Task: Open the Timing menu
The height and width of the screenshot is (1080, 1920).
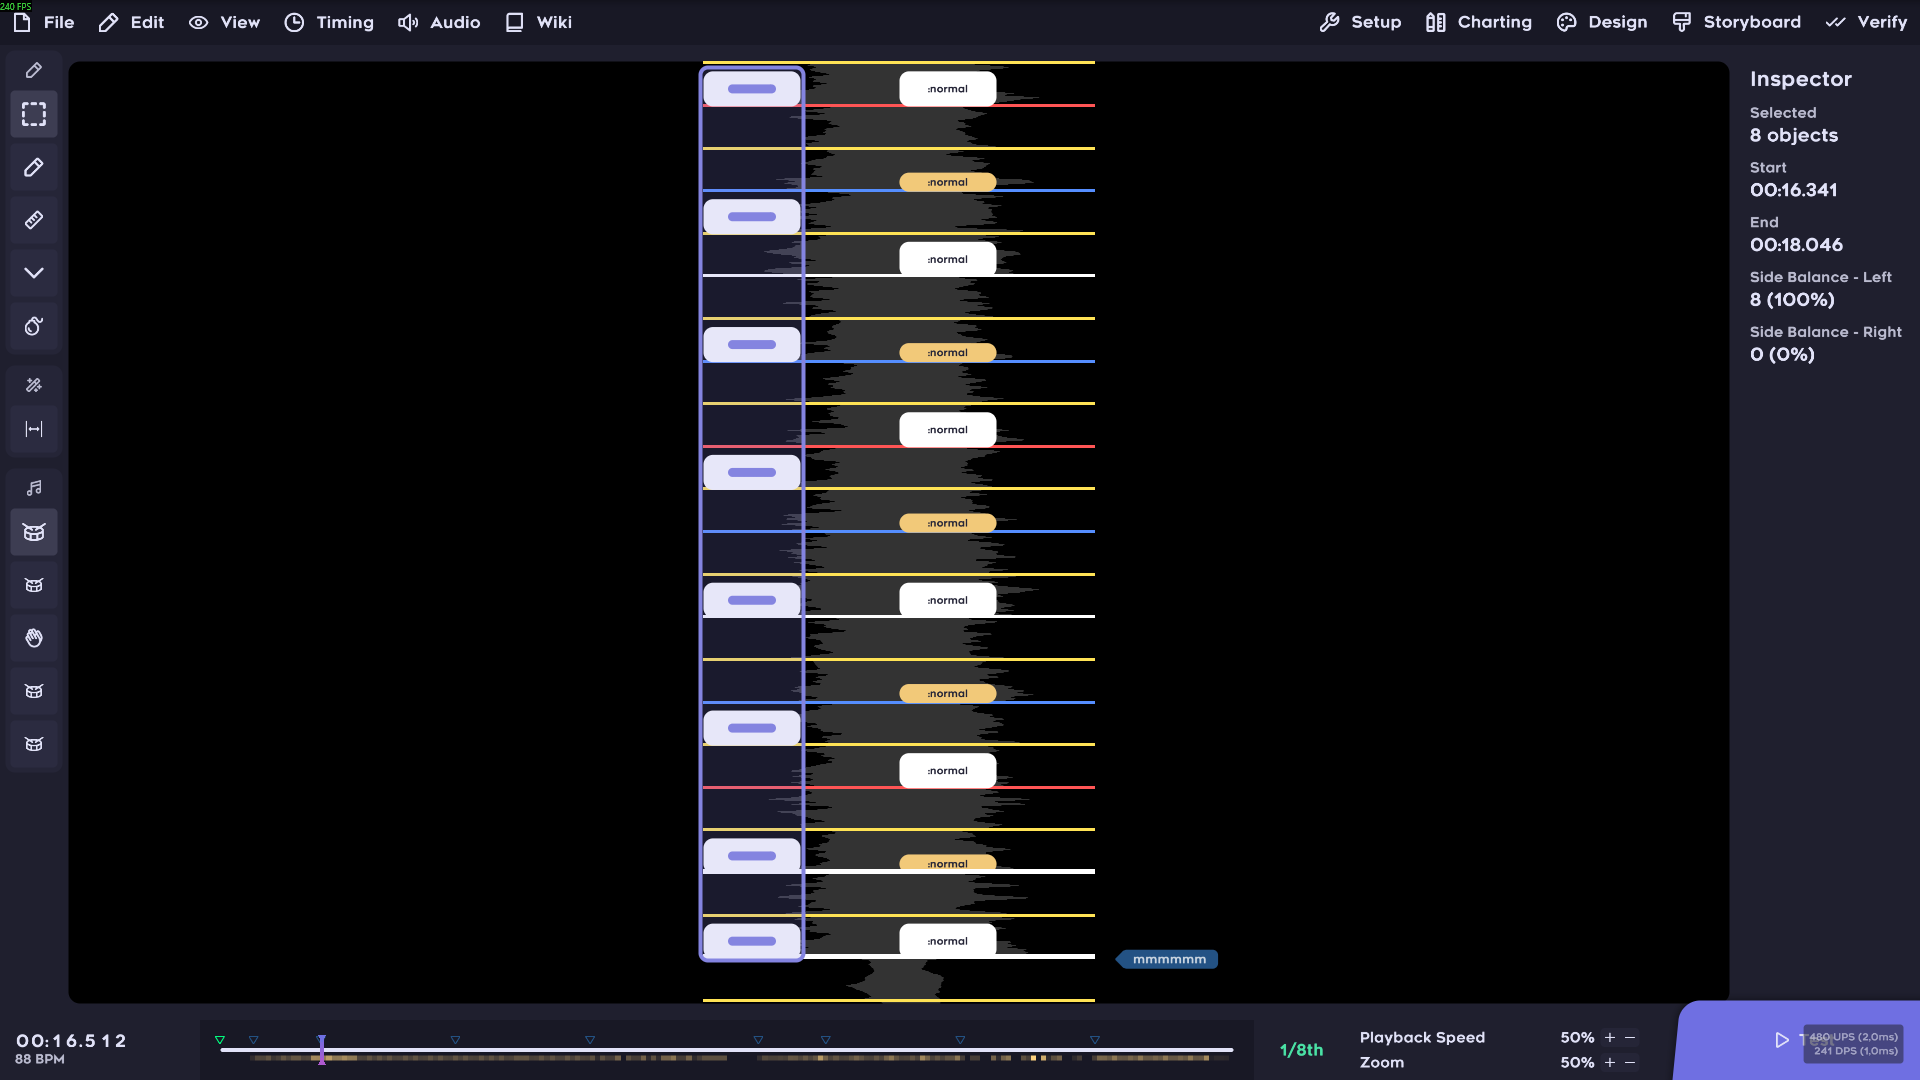Action: [x=329, y=22]
